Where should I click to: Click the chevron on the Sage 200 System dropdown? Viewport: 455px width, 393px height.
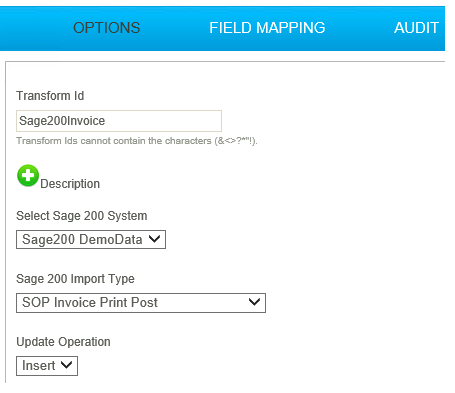[154, 239]
